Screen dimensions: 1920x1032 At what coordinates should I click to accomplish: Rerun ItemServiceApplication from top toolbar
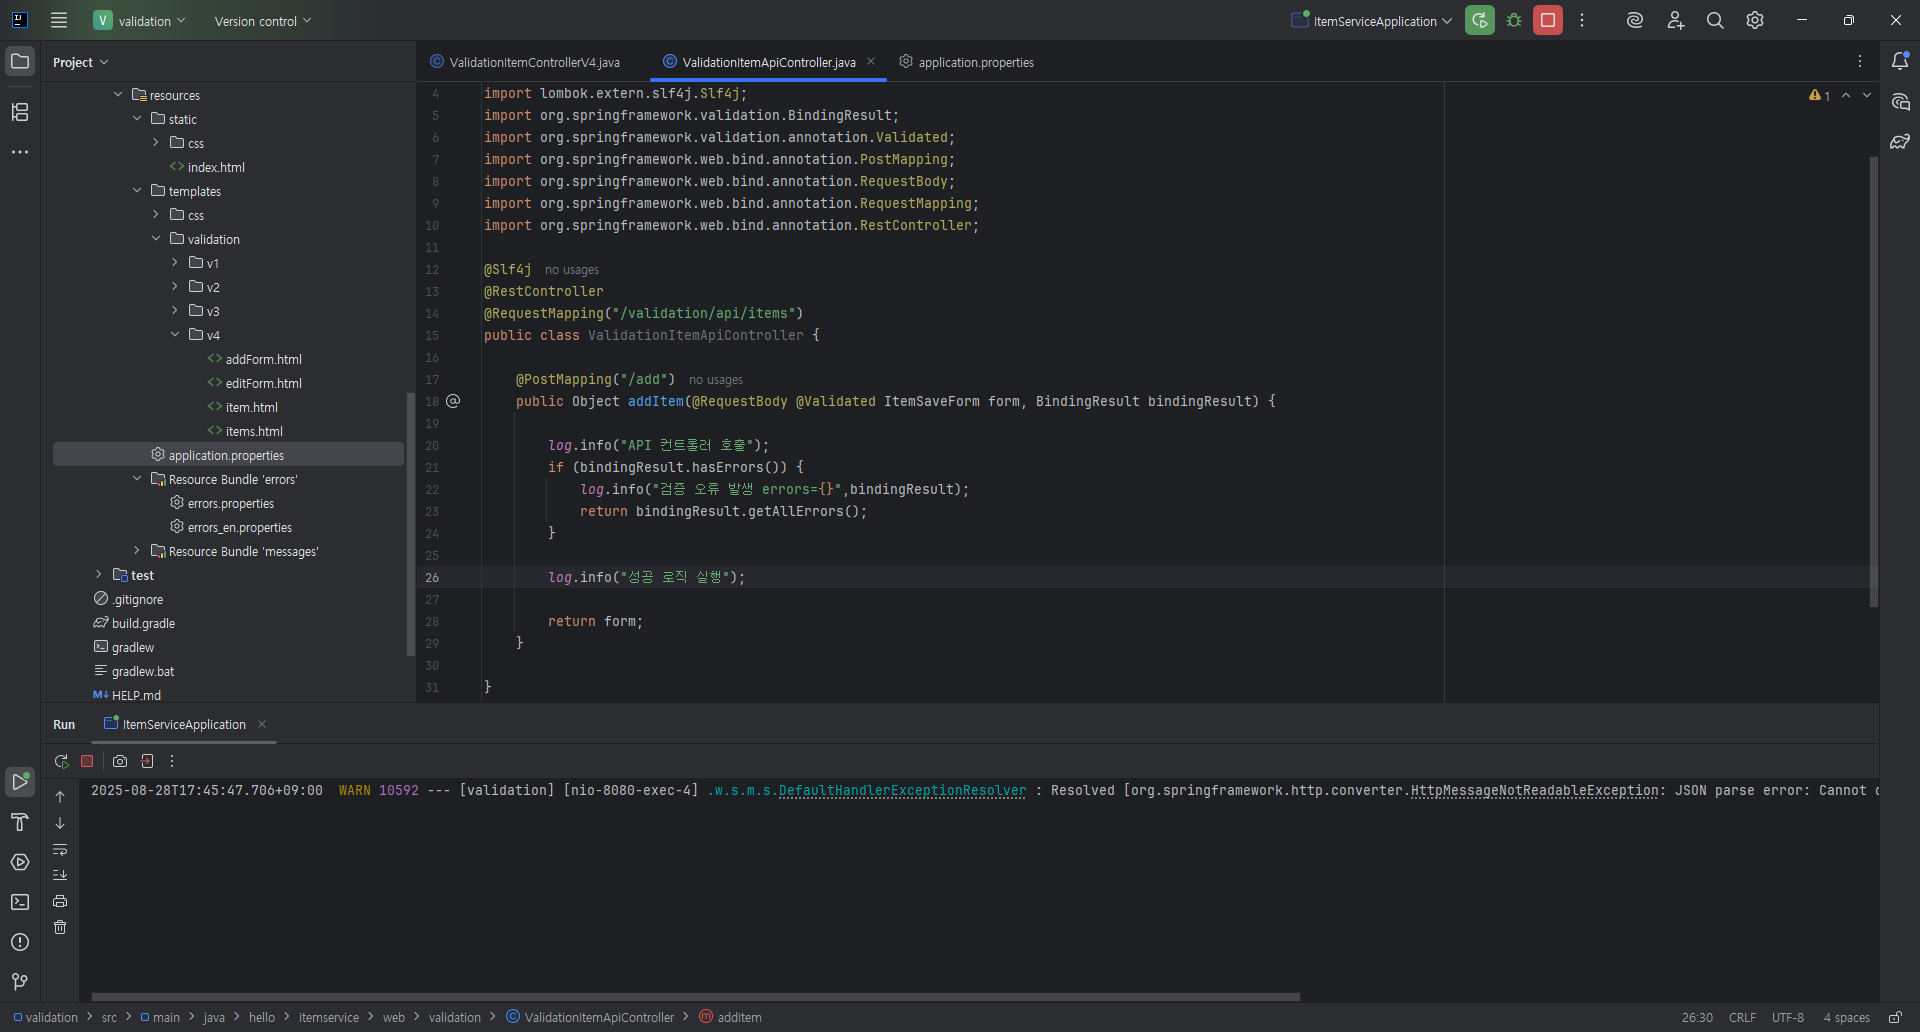click(1480, 20)
